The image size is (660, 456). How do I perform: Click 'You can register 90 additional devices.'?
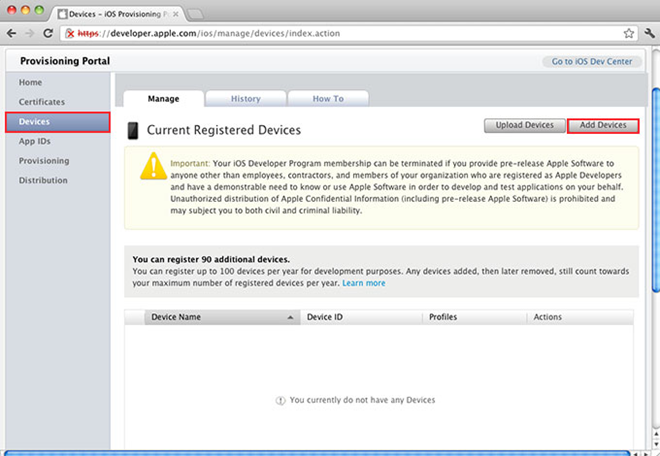[211, 260]
